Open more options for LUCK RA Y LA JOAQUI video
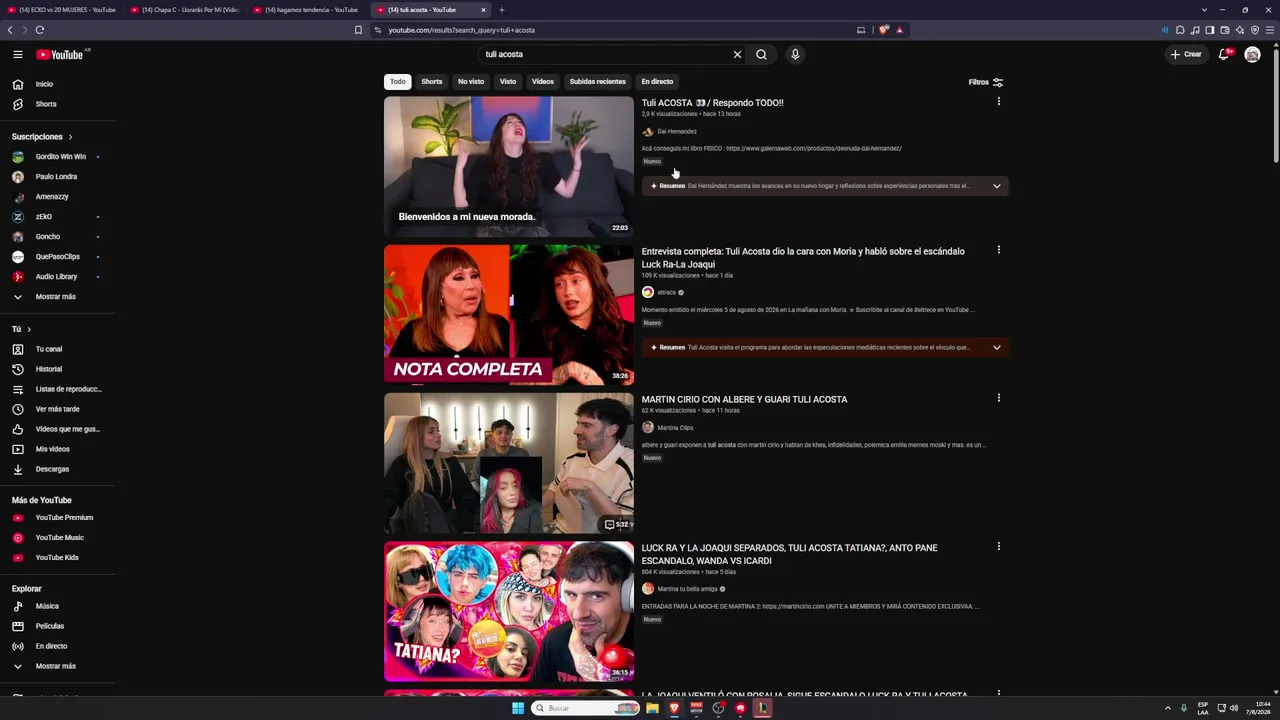The height and width of the screenshot is (720, 1280). click(998, 546)
